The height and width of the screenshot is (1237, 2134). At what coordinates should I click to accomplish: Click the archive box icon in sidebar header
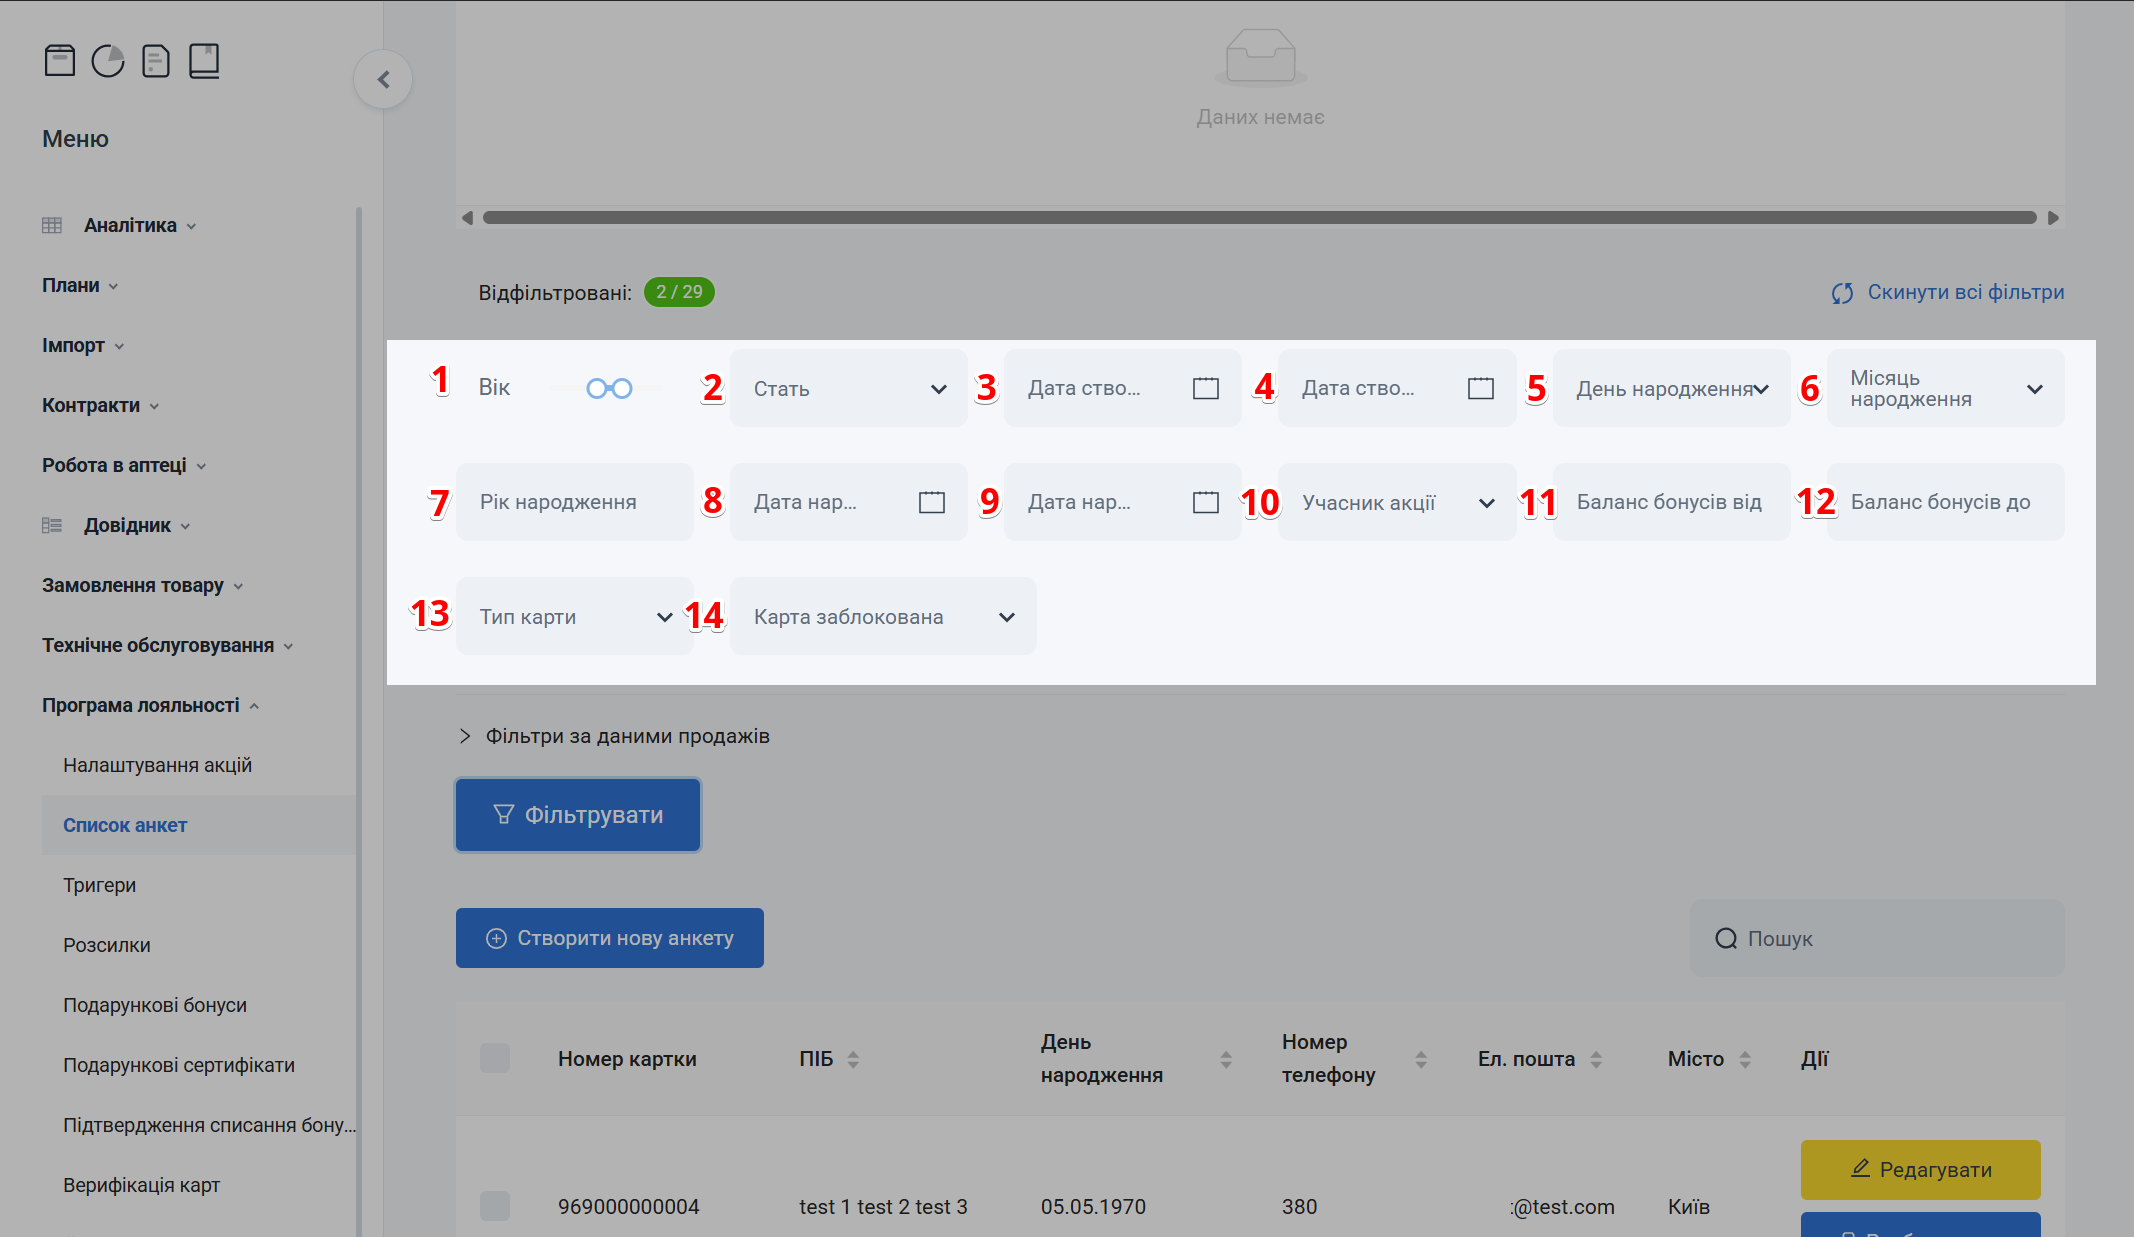tap(60, 61)
